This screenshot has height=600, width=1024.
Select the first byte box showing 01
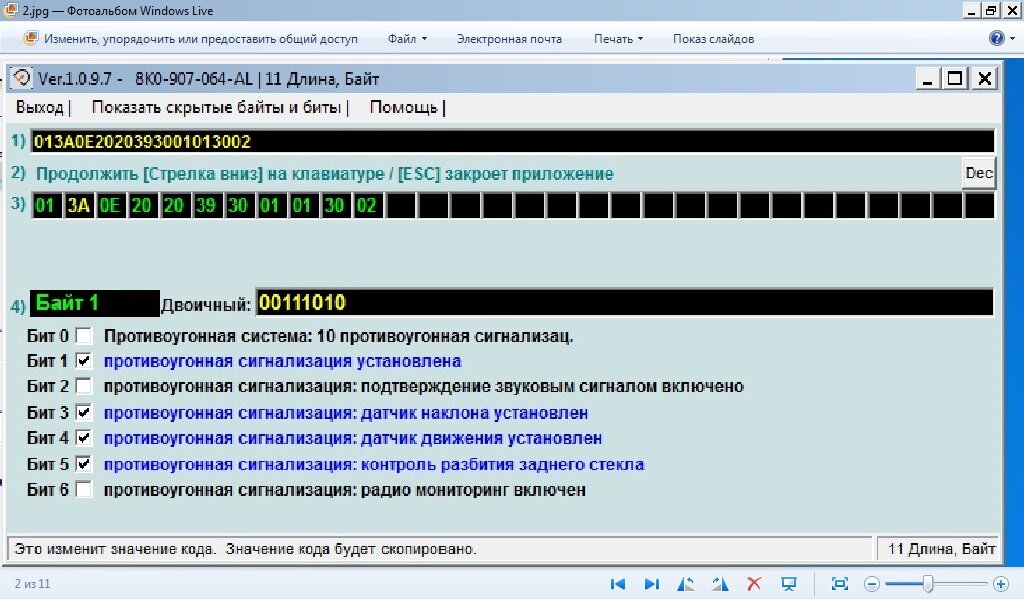coord(46,205)
